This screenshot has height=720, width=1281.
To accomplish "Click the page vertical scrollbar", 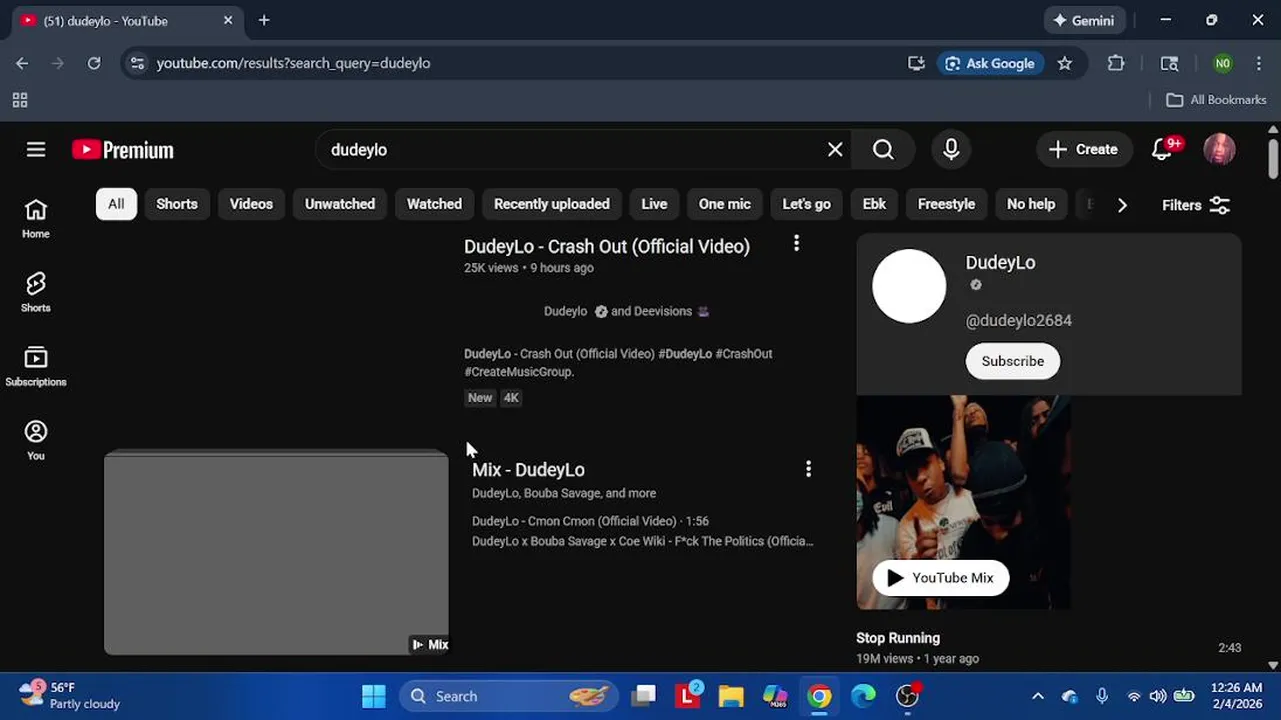I will coord(1273,158).
